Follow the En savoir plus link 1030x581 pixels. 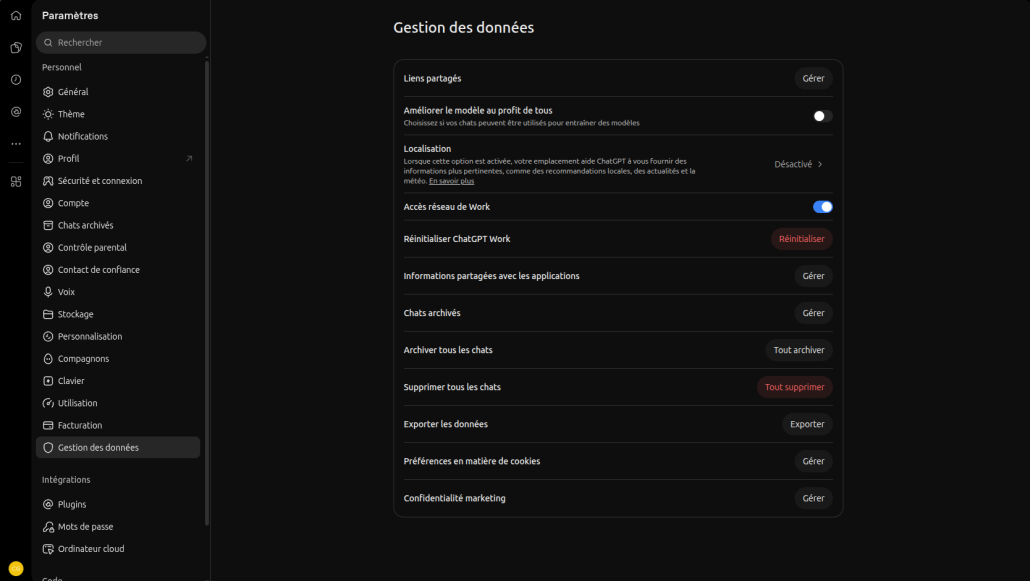tap(451, 181)
